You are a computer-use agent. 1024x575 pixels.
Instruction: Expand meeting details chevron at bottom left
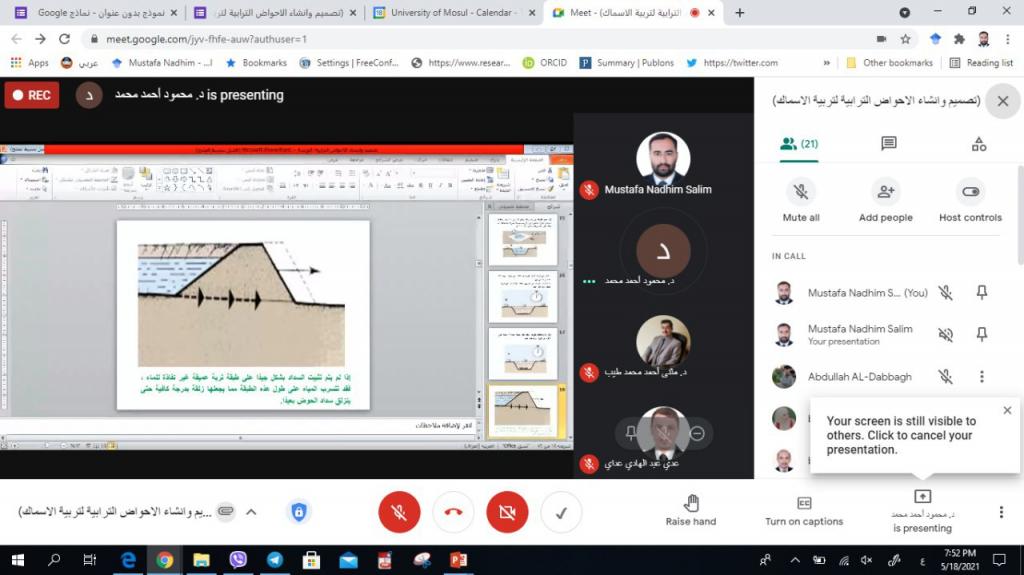[251, 512]
